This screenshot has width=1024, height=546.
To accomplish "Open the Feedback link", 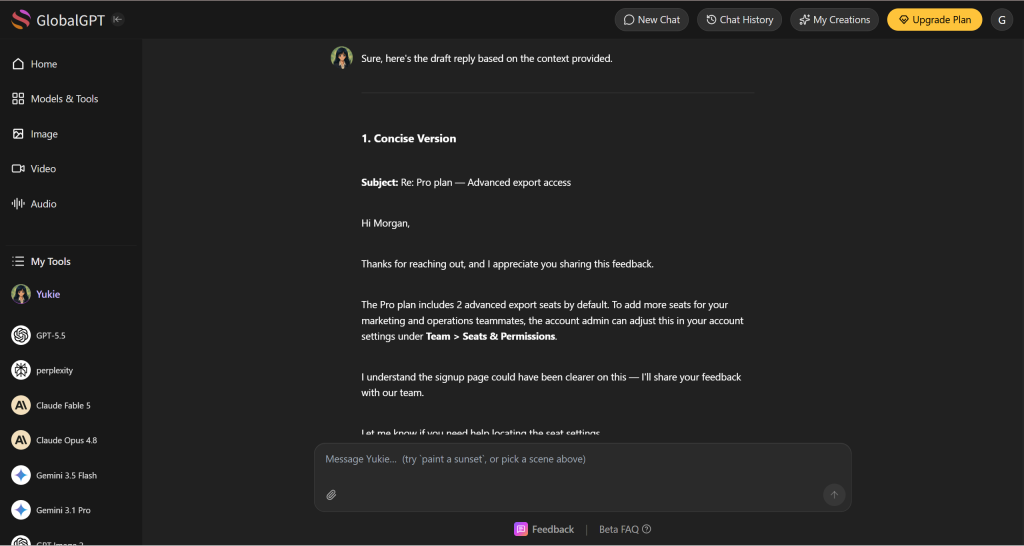I will 544,529.
